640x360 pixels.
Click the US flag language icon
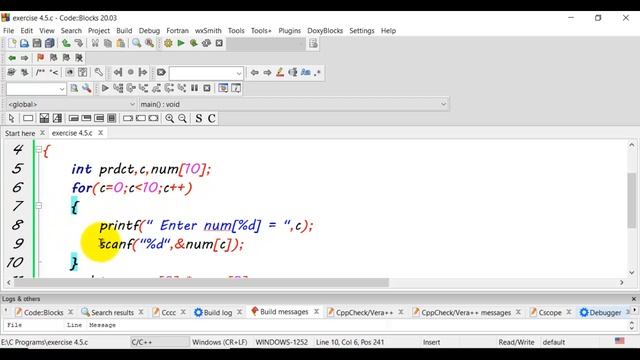(619, 341)
